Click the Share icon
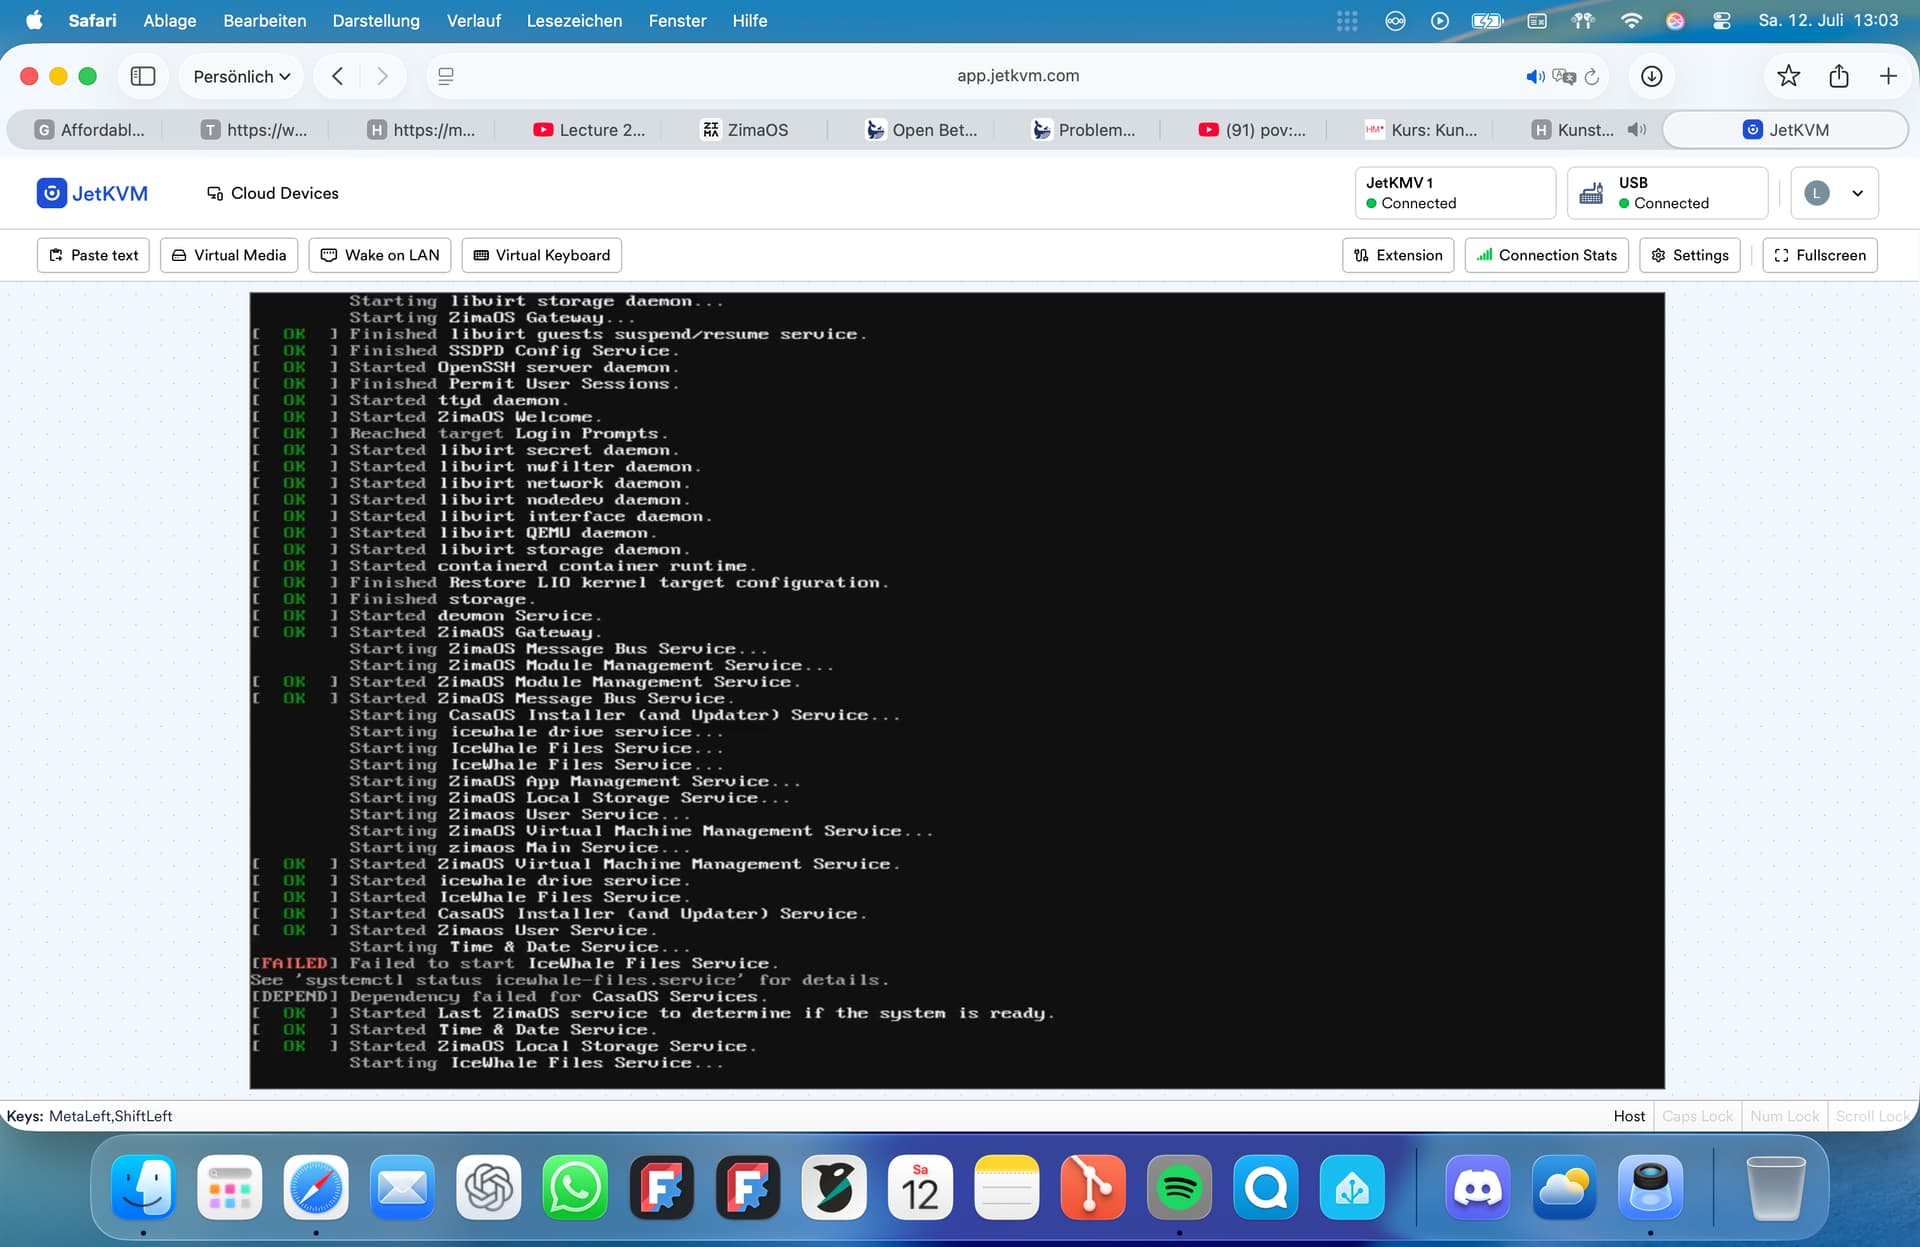This screenshot has width=1920, height=1247. (1838, 76)
